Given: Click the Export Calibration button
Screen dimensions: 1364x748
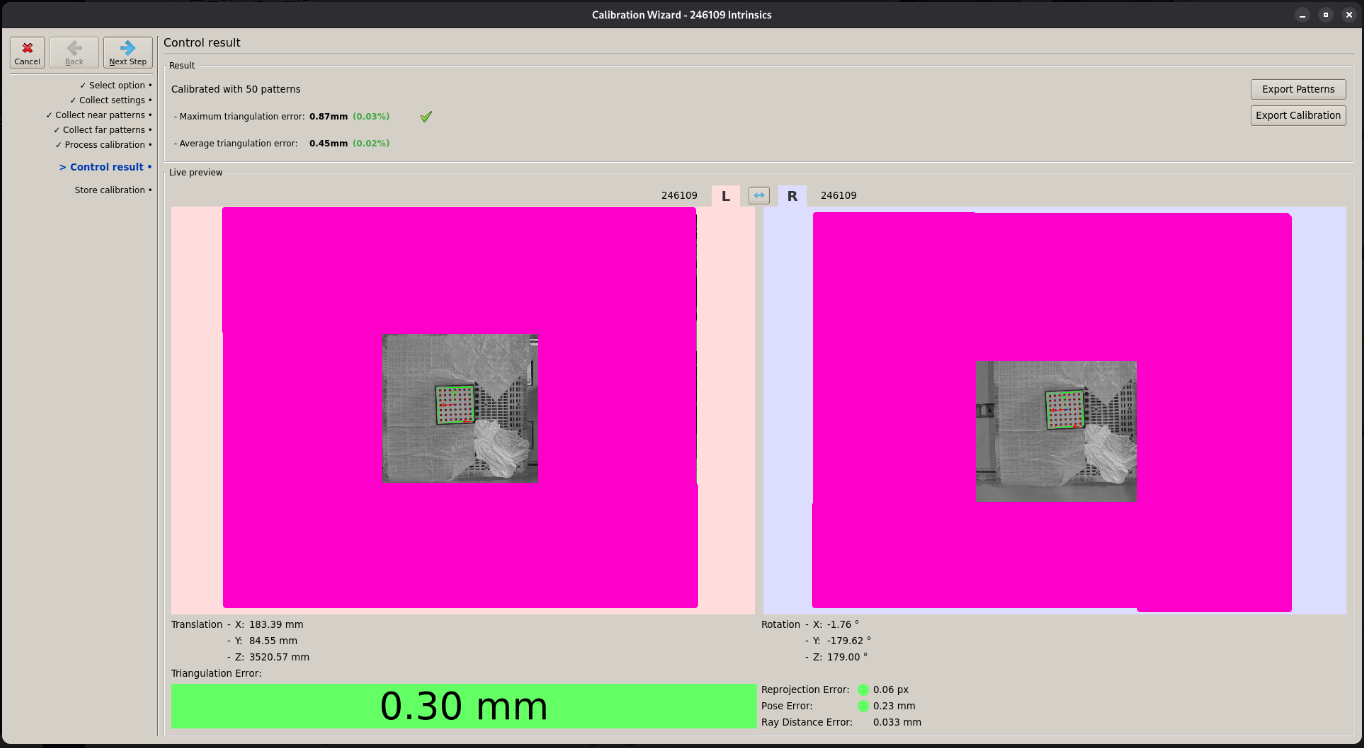Looking at the screenshot, I should coord(1298,115).
